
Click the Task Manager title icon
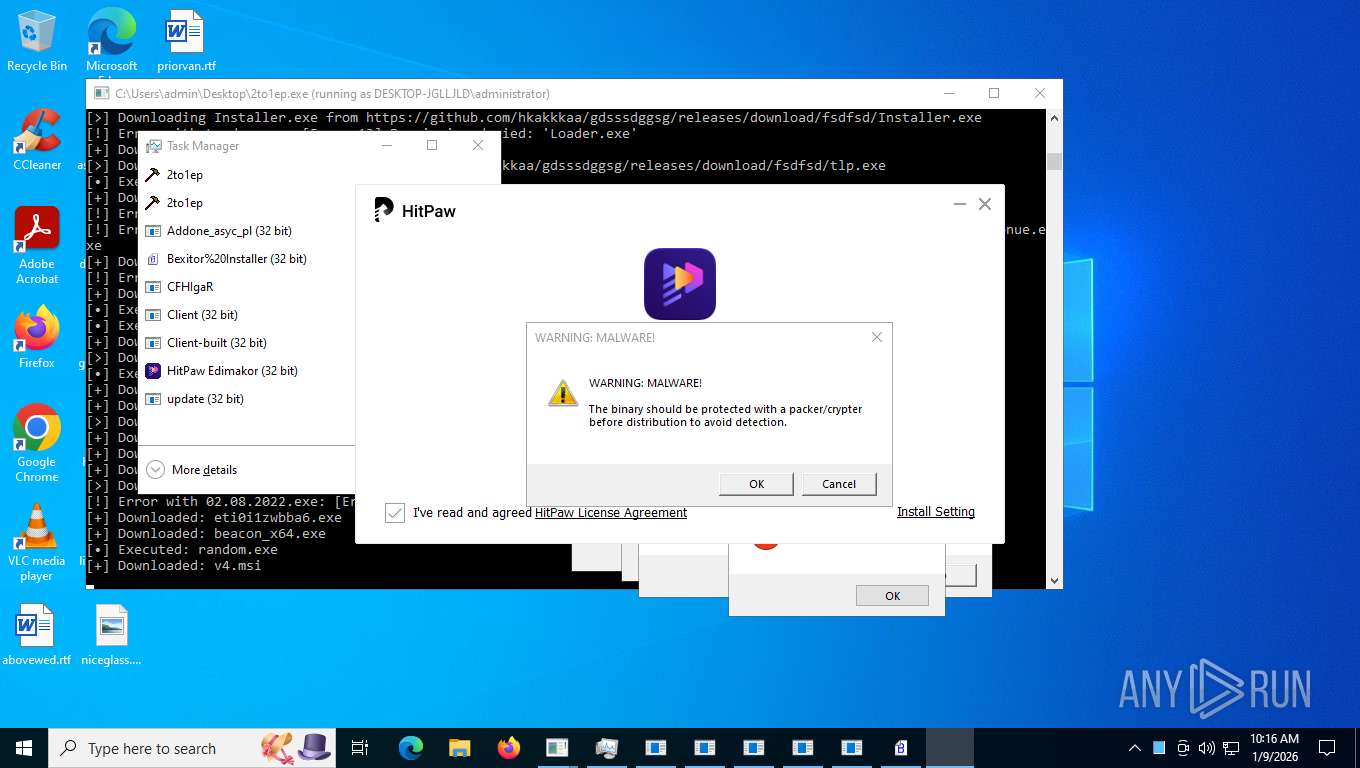tap(153, 146)
